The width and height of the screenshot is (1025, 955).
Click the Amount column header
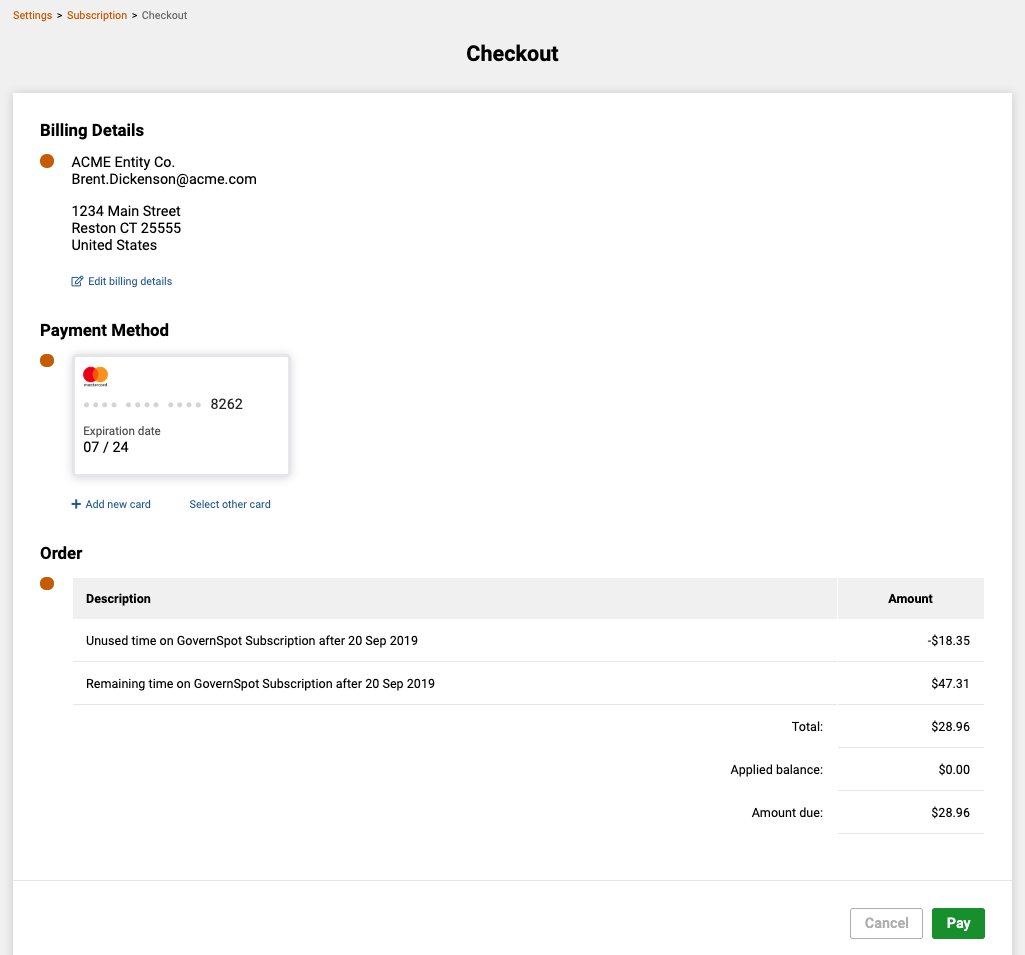pos(910,598)
